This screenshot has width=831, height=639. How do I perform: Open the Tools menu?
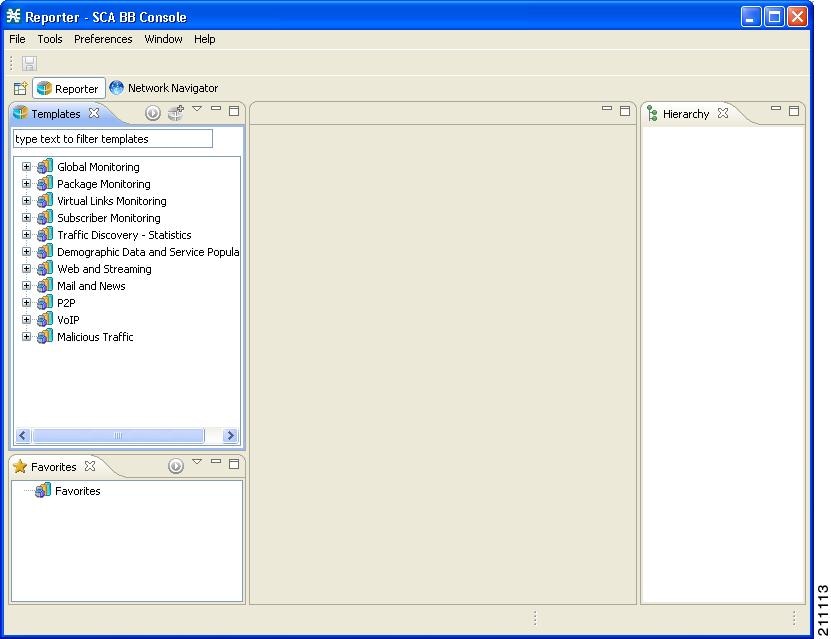tap(50, 39)
